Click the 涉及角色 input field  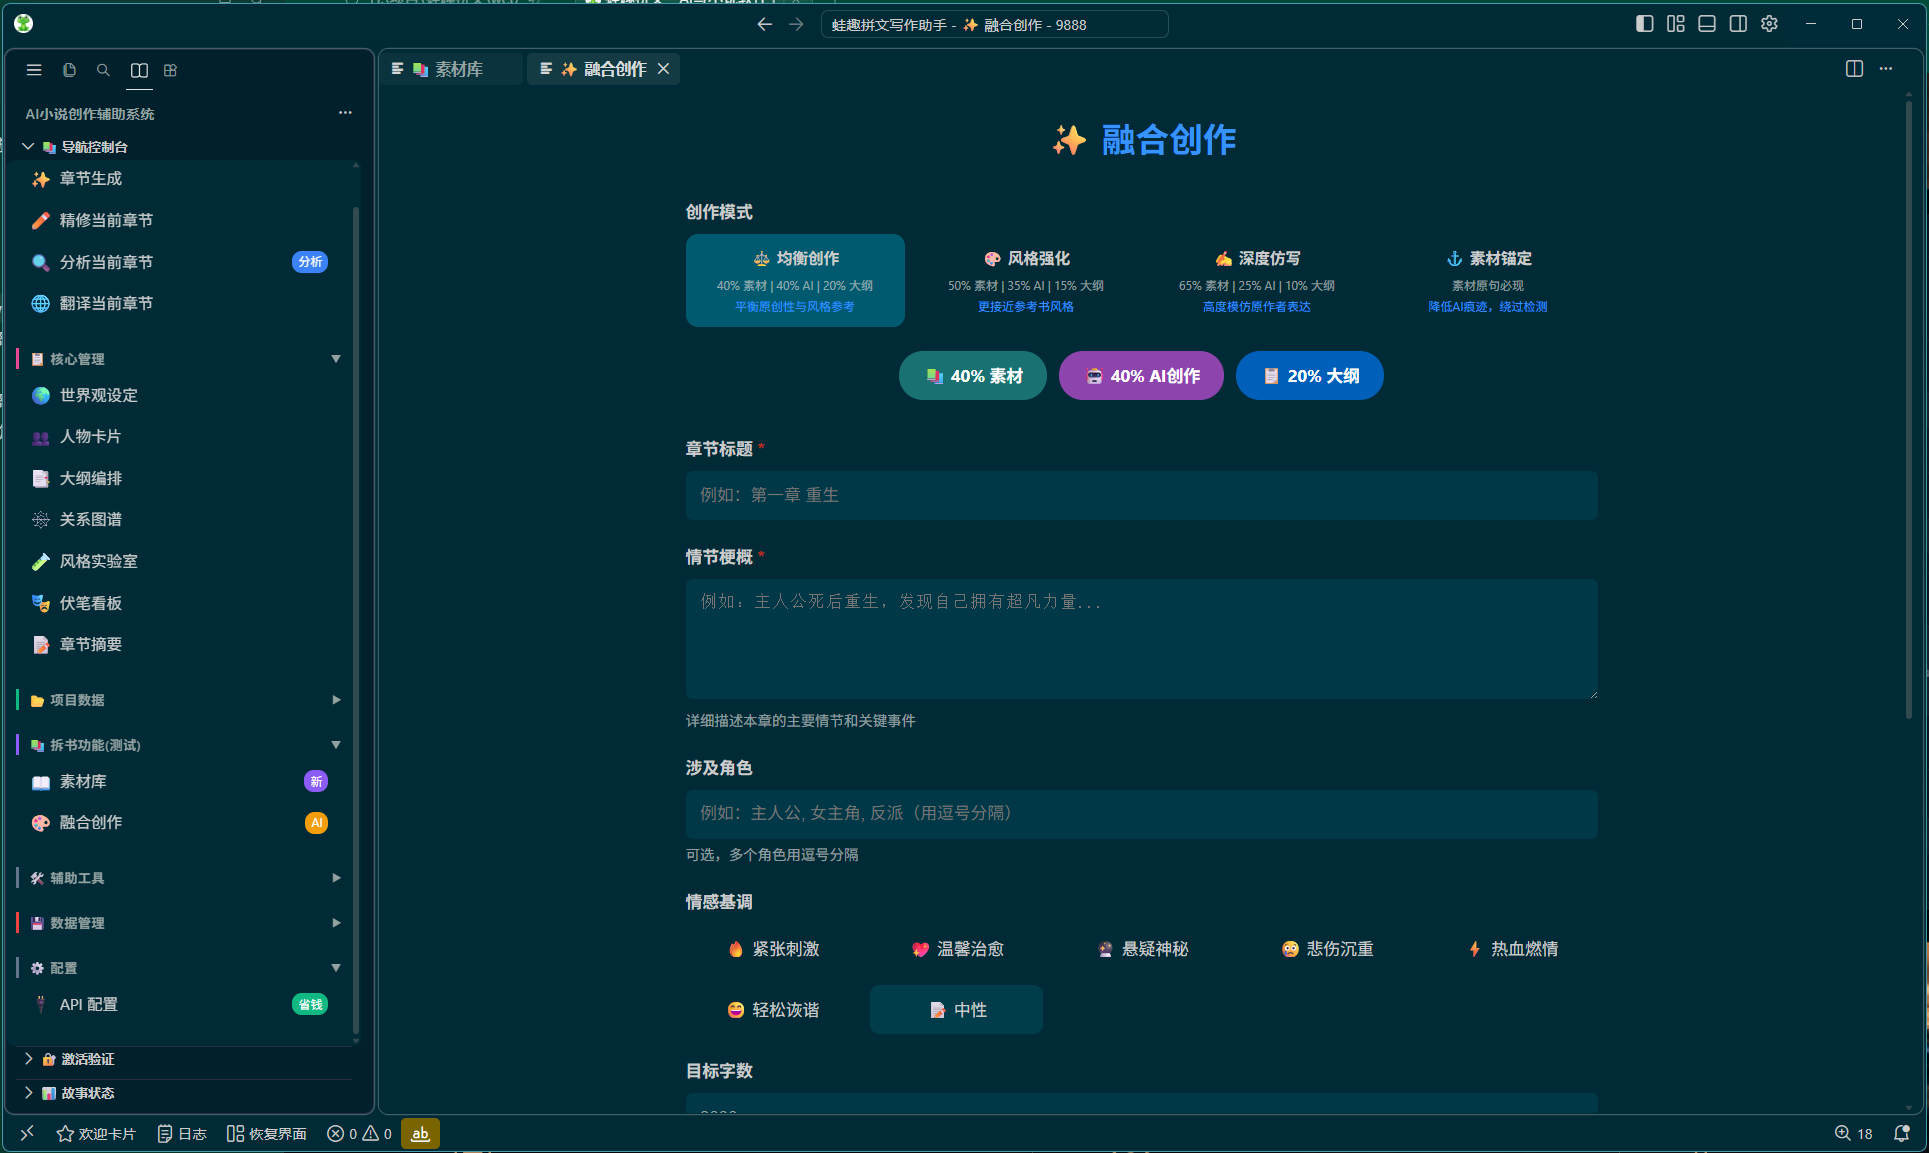click(x=1141, y=814)
